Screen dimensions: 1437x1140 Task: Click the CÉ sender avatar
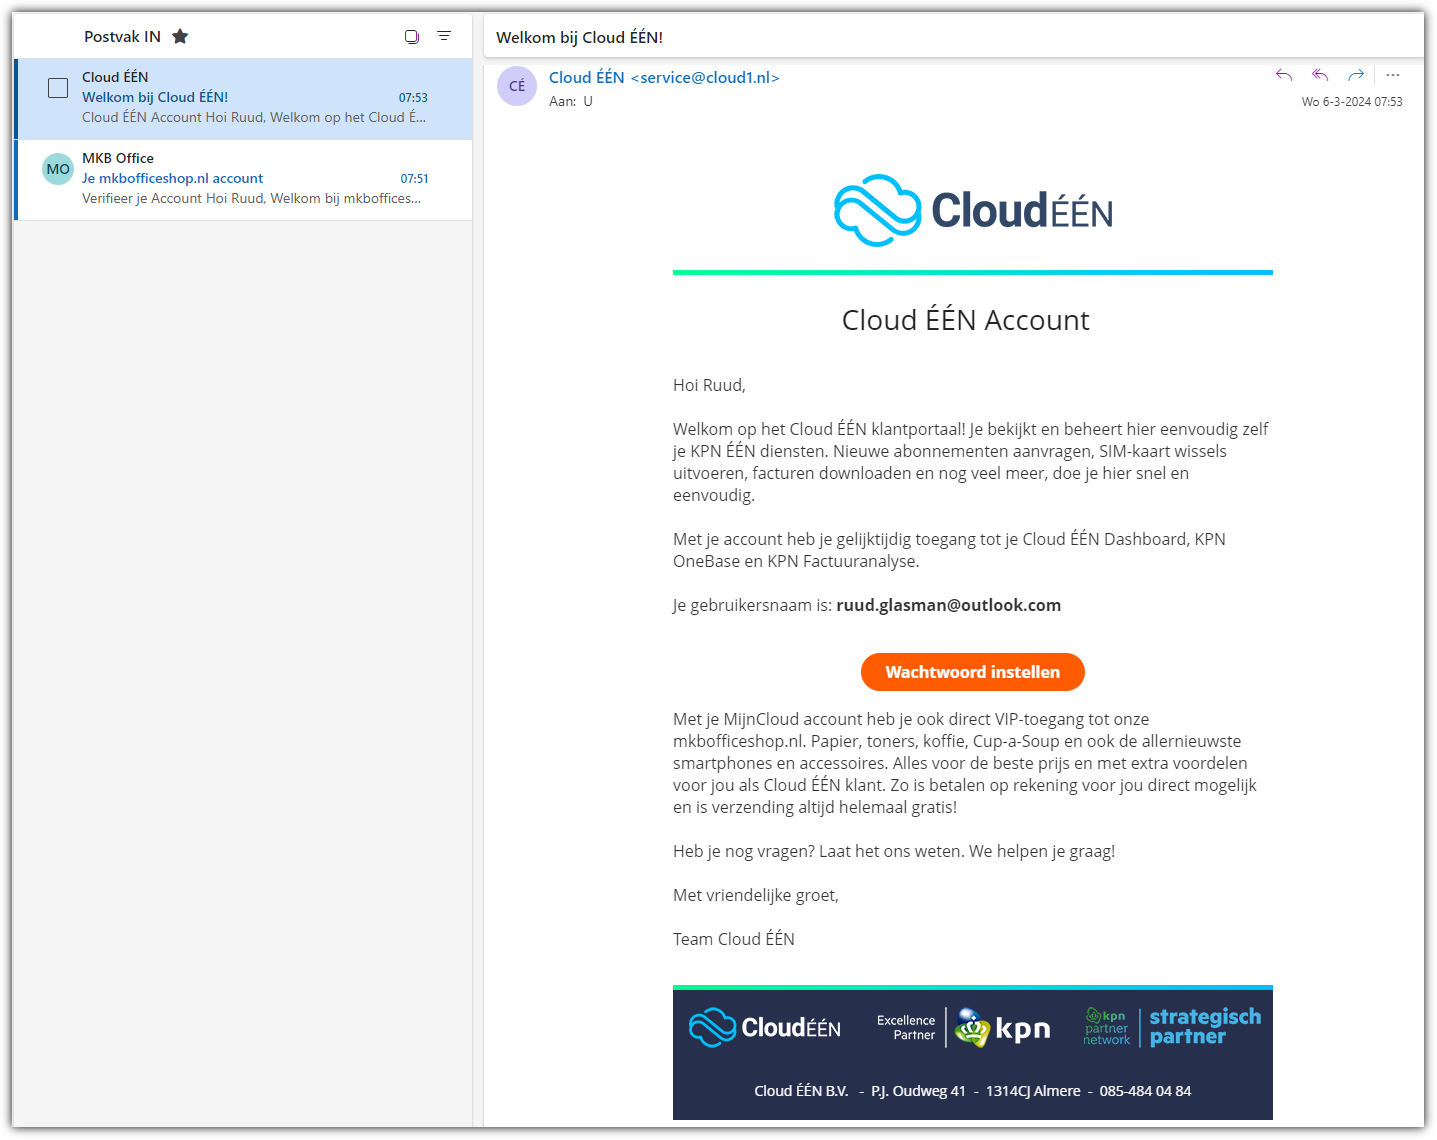coord(517,86)
